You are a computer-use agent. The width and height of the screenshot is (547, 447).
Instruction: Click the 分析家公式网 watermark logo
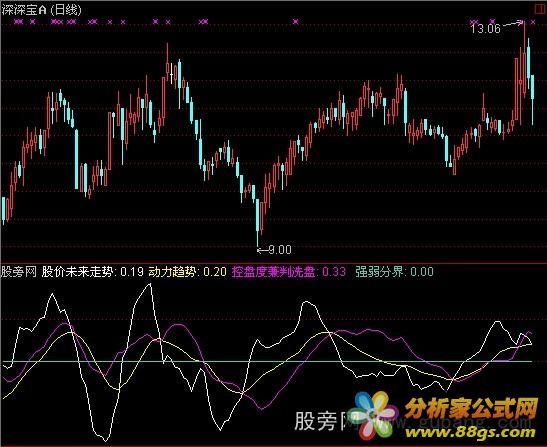click(x=471, y=409)
